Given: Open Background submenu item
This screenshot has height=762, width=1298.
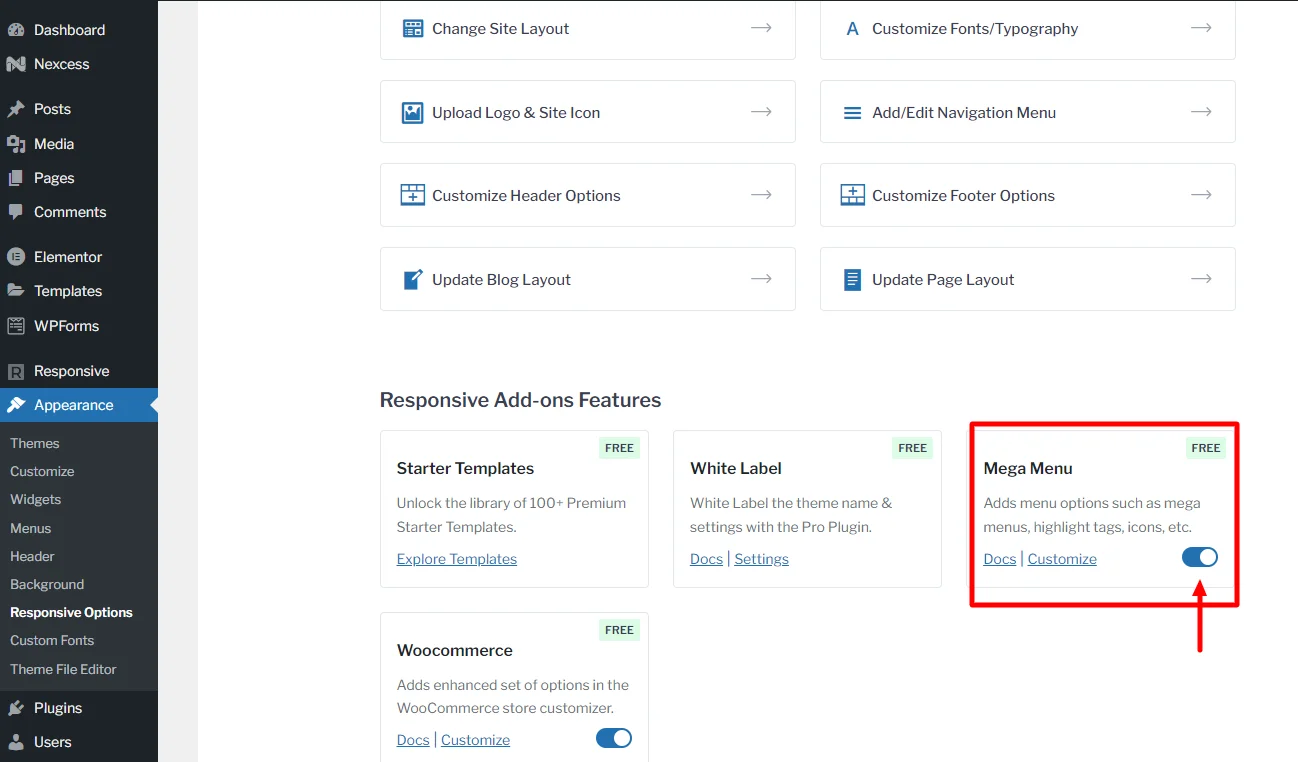Looking at the screenshot, I should click(47, 584).
